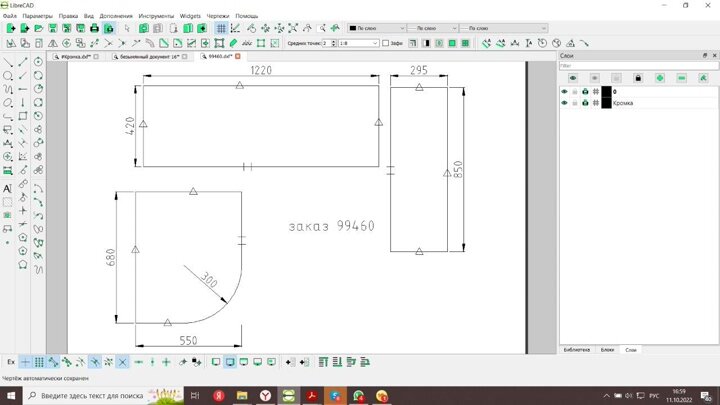Toggle free snap crosshair button
720x405 pixels.
click(25, 362)
